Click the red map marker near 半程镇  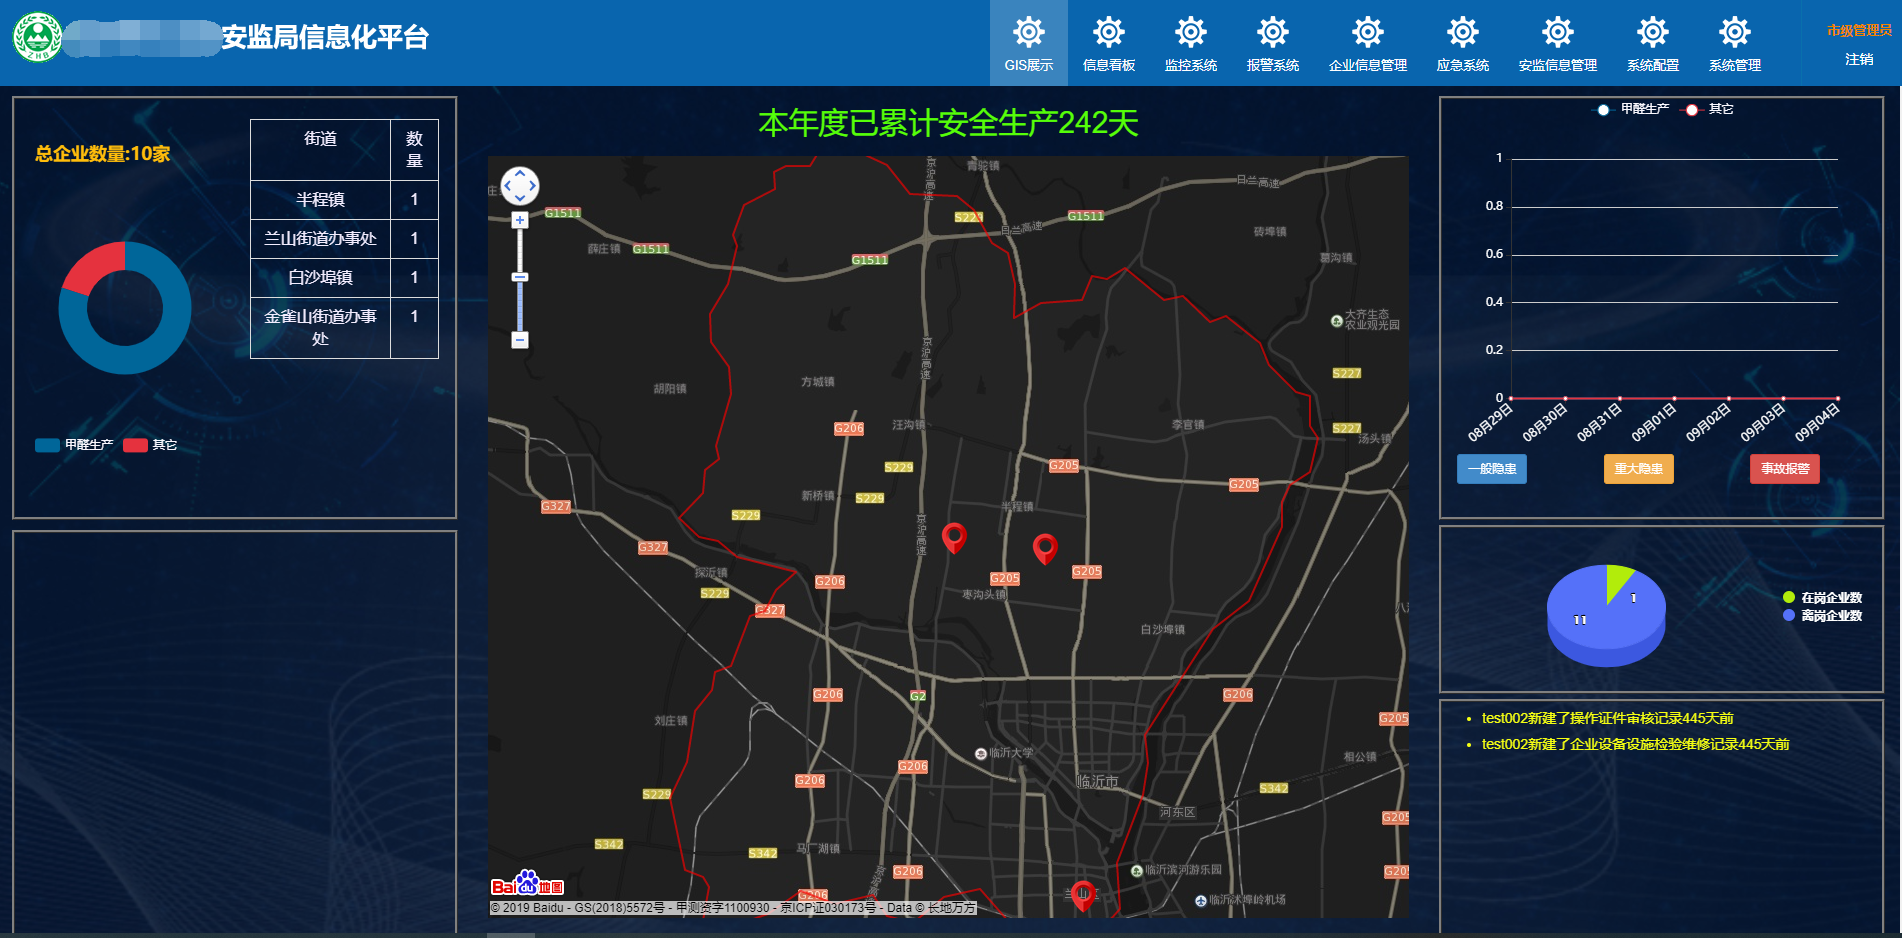[1045, 546]
